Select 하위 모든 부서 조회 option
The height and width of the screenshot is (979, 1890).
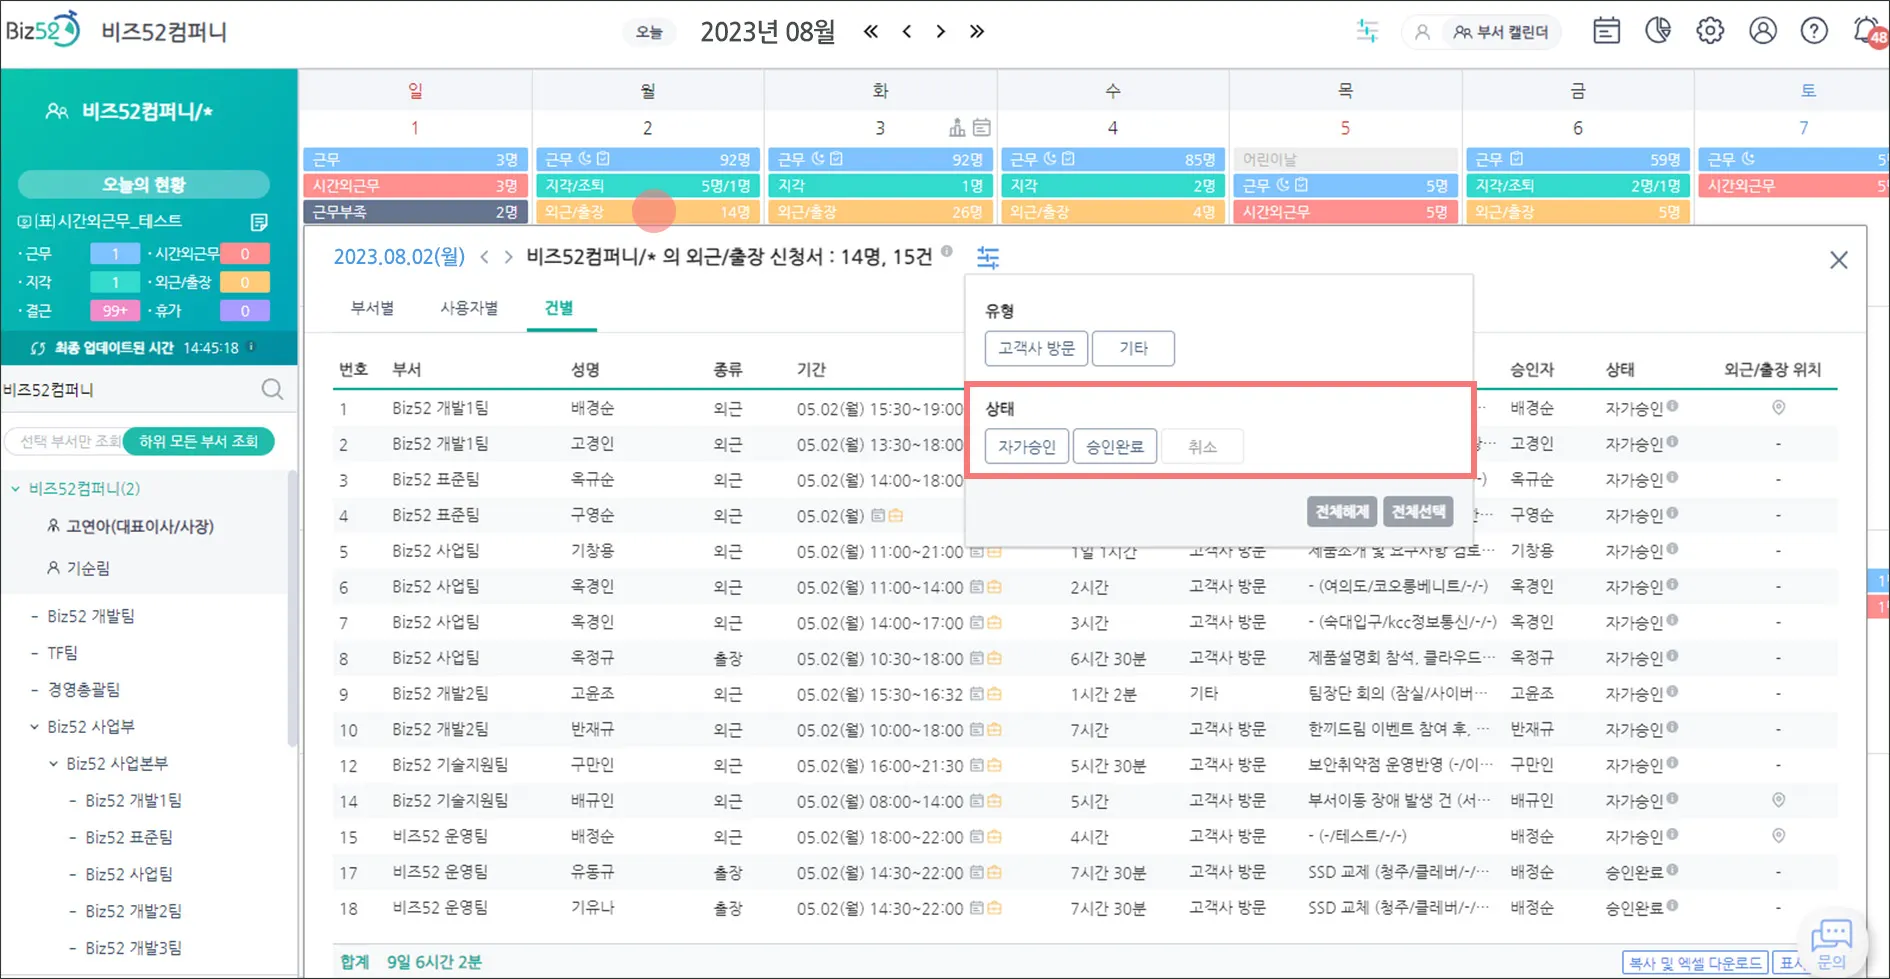point(198,441)
